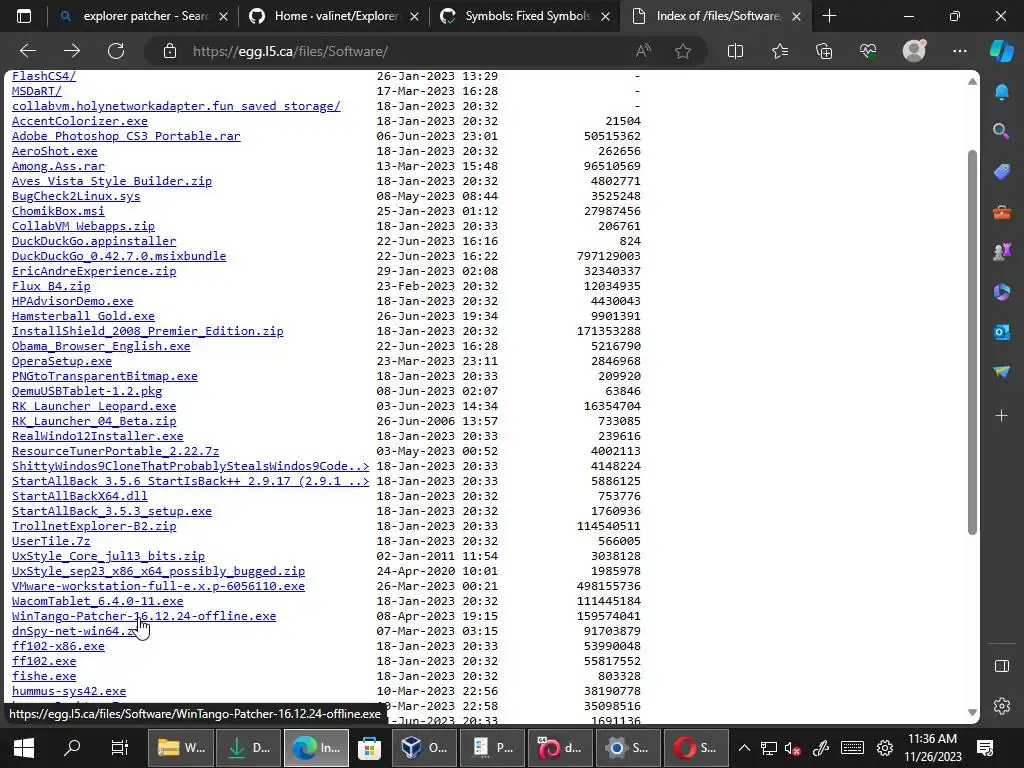
Task: Open the Favorites list button
Action: 780,51
